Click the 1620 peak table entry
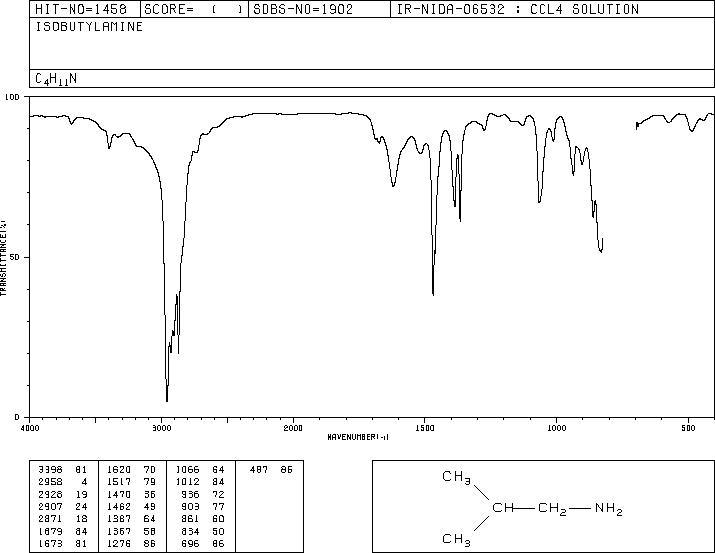 click(131, 470)
